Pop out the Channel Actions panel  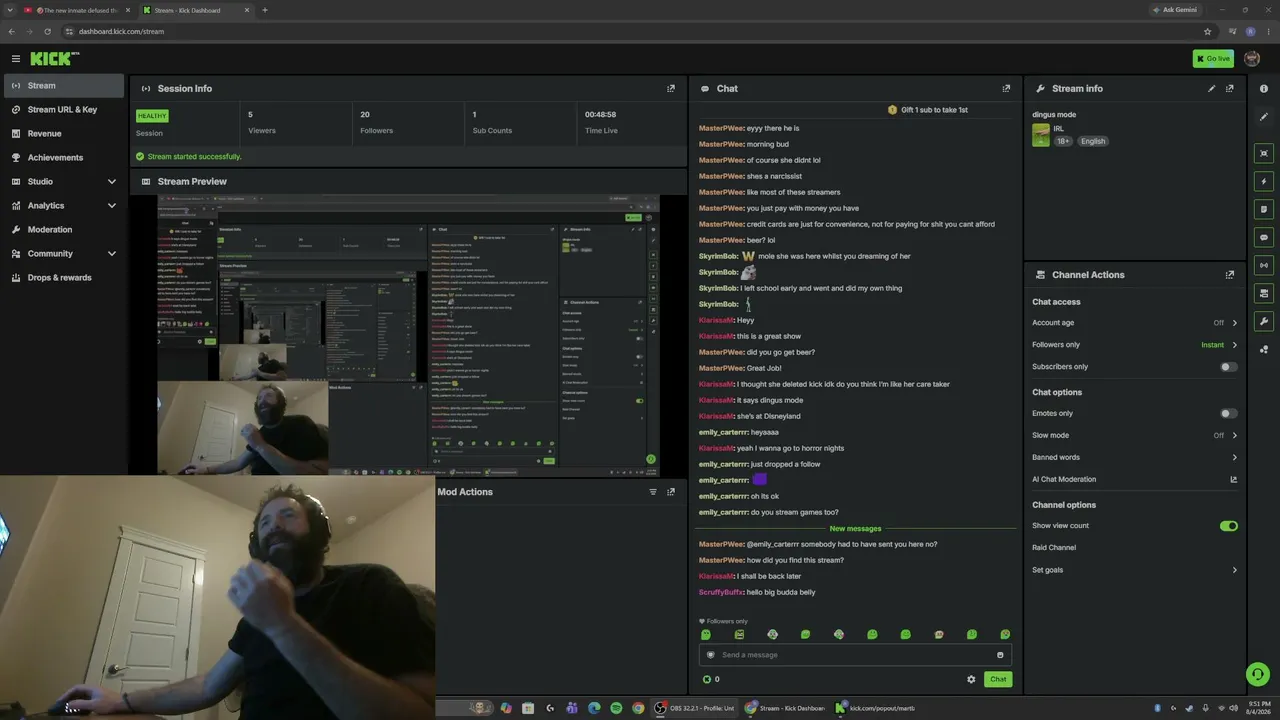coord(1230,275)
